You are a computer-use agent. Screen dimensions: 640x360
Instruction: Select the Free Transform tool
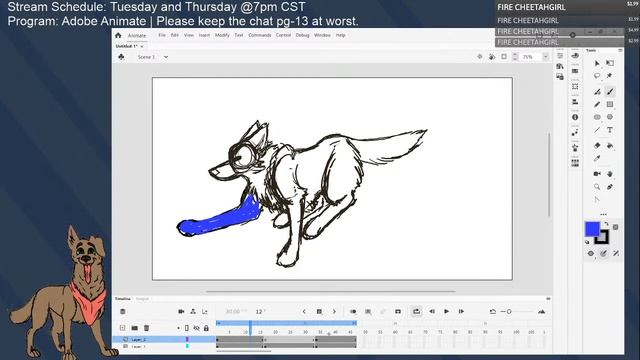coord(610,63)
